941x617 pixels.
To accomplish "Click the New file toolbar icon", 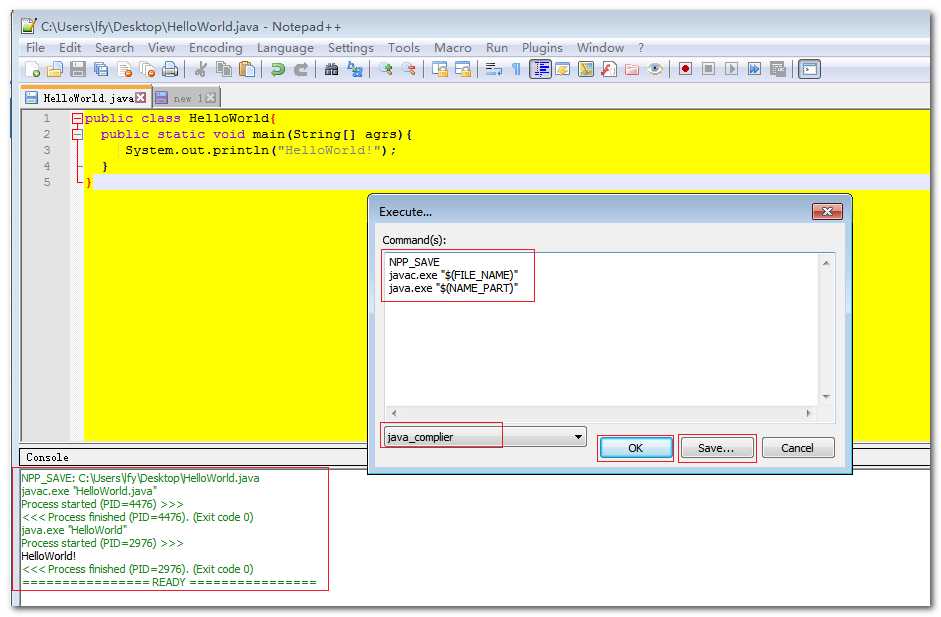I will [32, 70].
